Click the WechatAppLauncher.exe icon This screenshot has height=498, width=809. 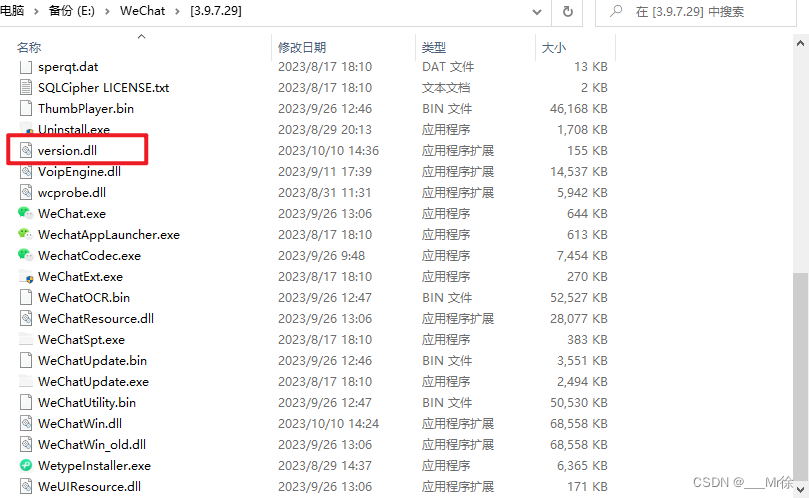[25, 234]
